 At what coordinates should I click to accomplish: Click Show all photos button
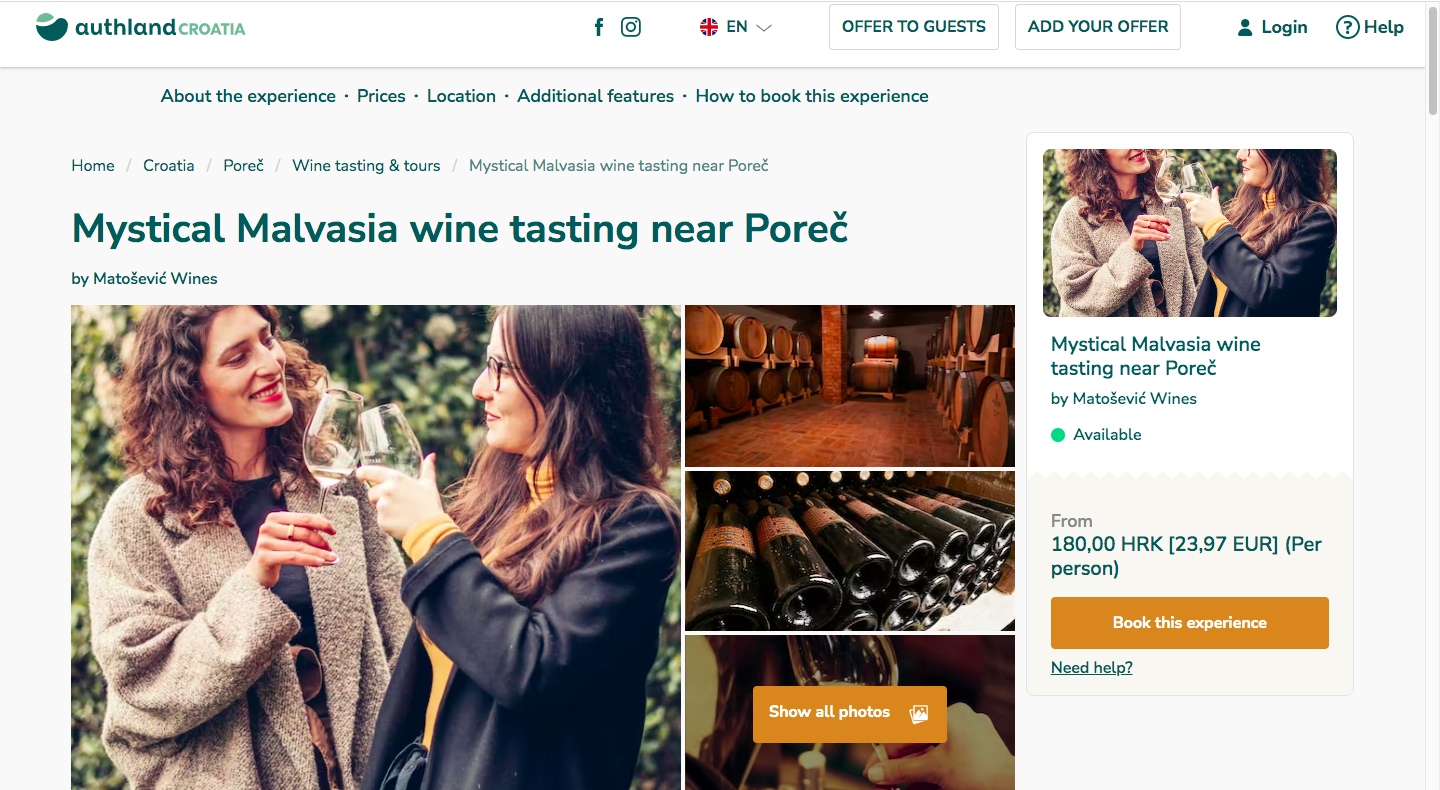pos(849,713)
